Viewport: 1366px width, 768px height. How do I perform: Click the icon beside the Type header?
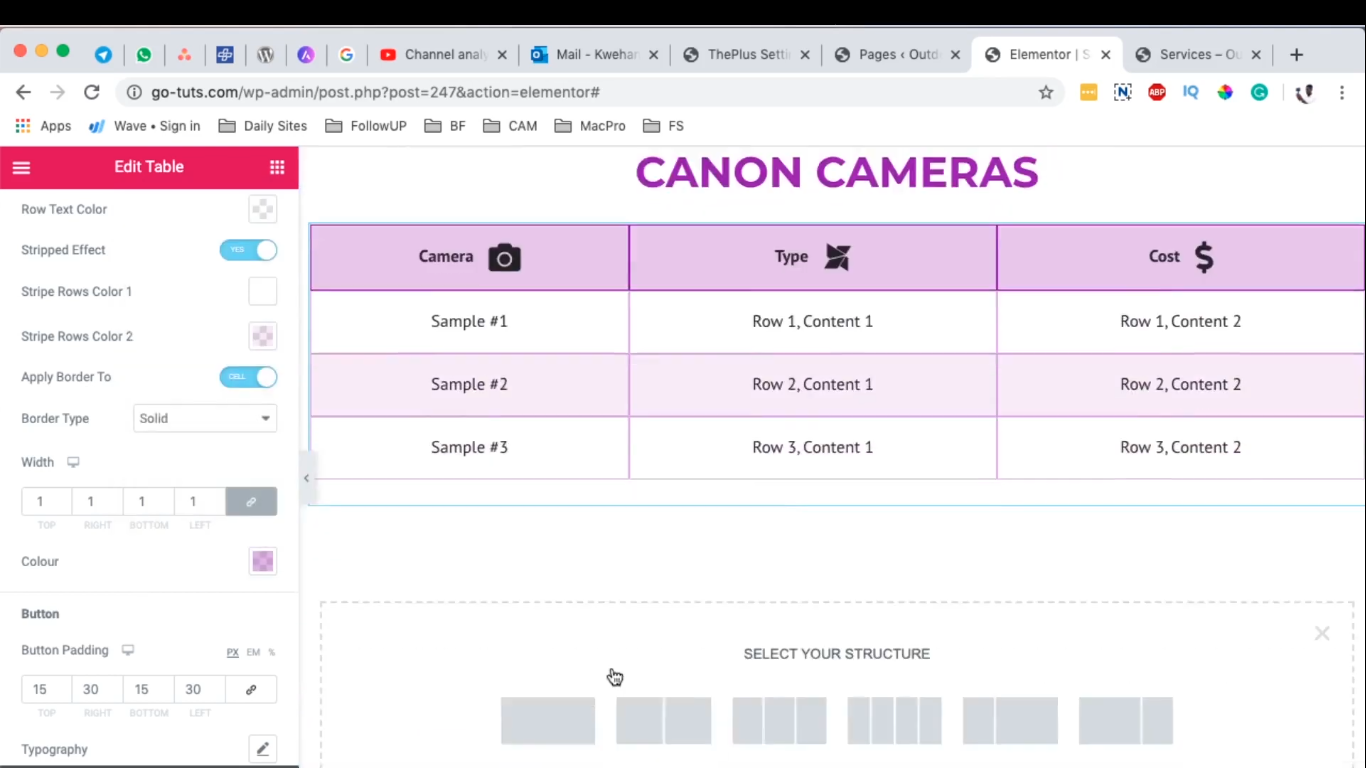pos(837,257)
